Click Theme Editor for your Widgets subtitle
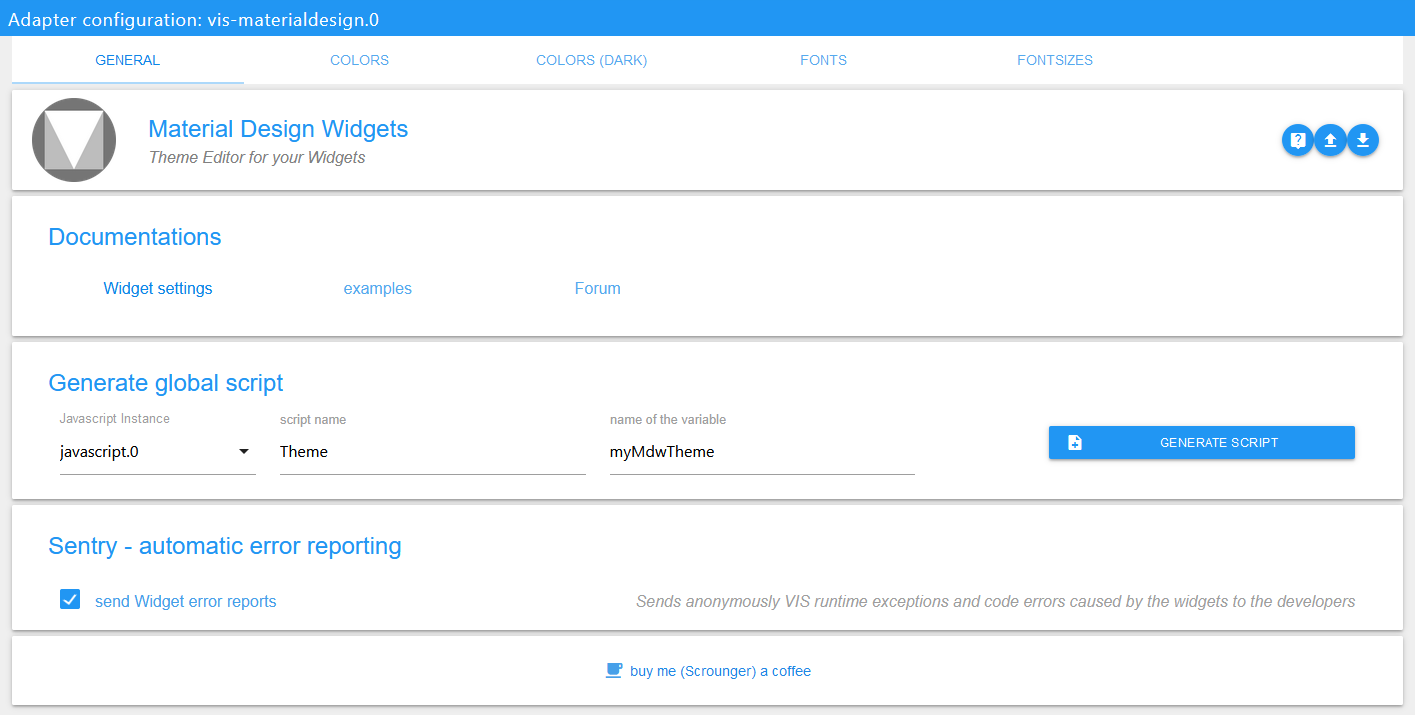 click(x=257, y=157)
